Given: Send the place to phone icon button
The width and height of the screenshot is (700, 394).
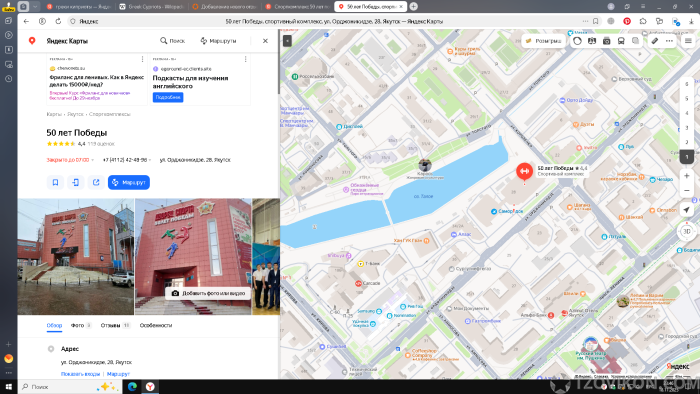Looking at the screenshot, I should pyautogui.click(x=75, y=182).
